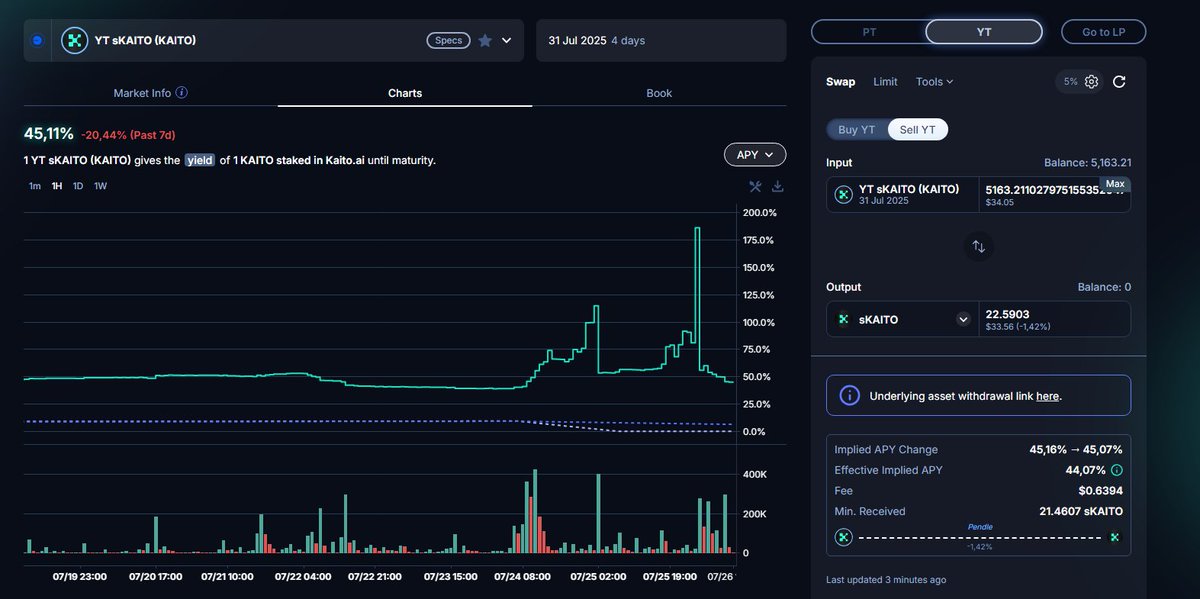This screenshot has width=1200, height=599.
Task: Swap input and output direction icon
Action: tap(979, 246)
